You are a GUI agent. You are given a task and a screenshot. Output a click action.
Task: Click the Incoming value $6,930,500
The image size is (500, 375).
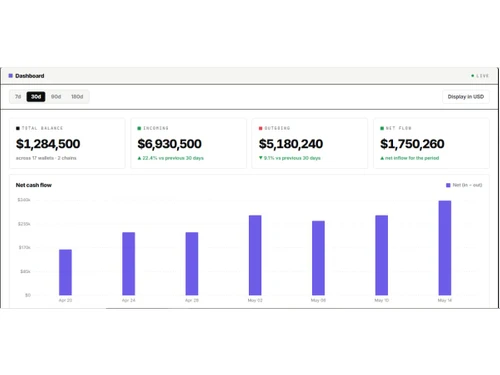[x=169, y=144]
